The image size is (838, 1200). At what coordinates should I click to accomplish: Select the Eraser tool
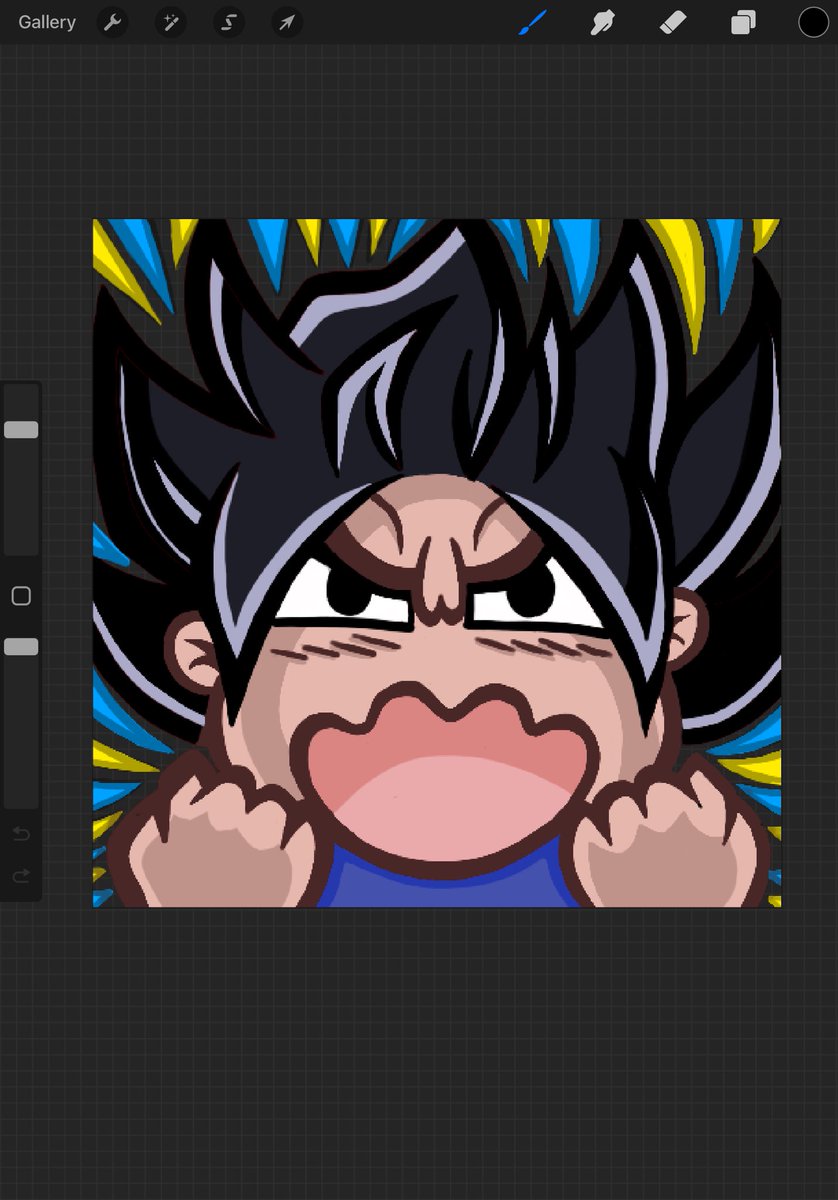(x=673, y=22)
